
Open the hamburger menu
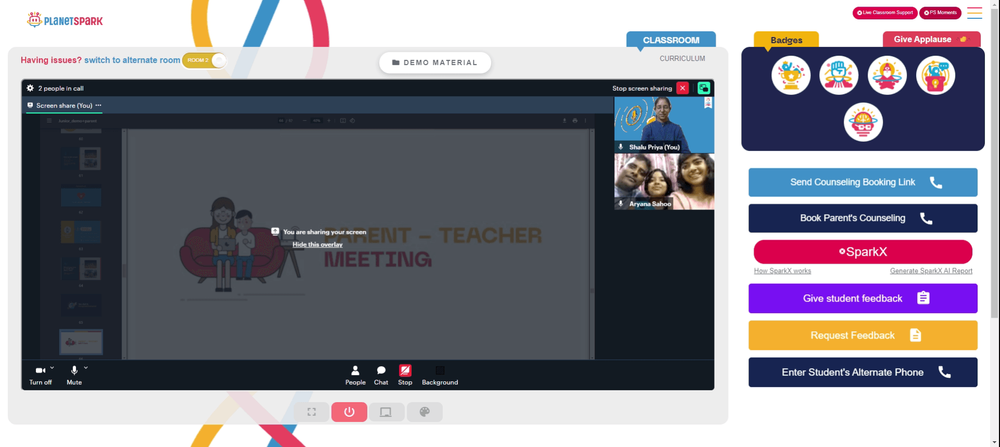(974, 13)
